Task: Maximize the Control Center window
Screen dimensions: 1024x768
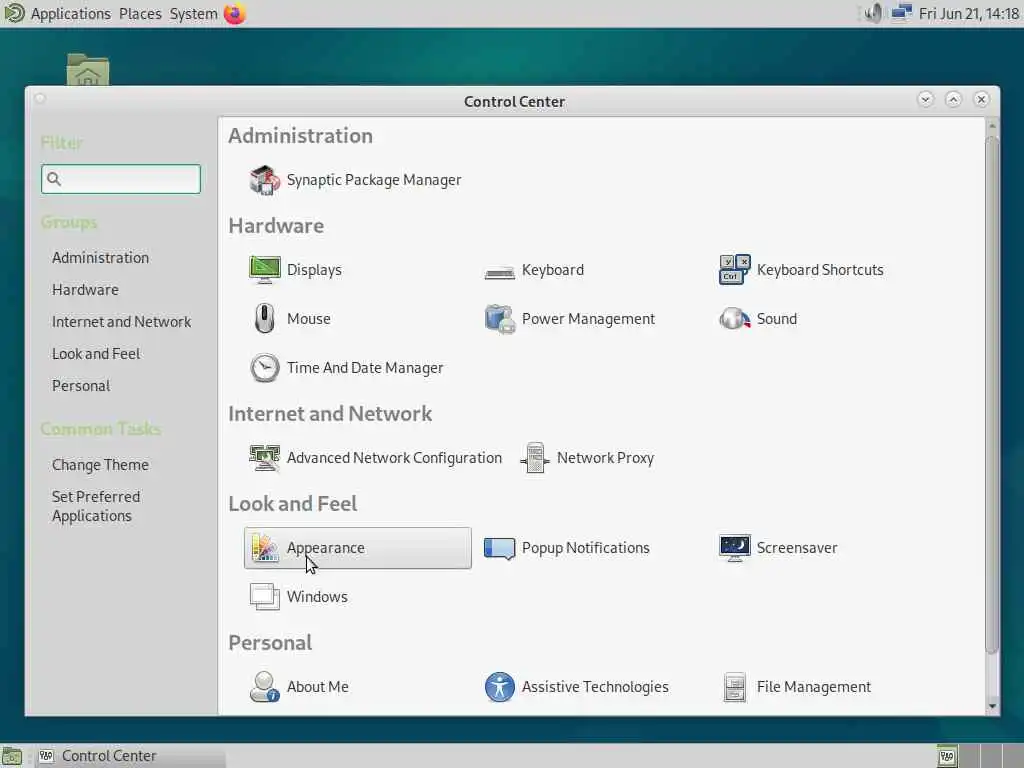Action: (x=953, y=99)
